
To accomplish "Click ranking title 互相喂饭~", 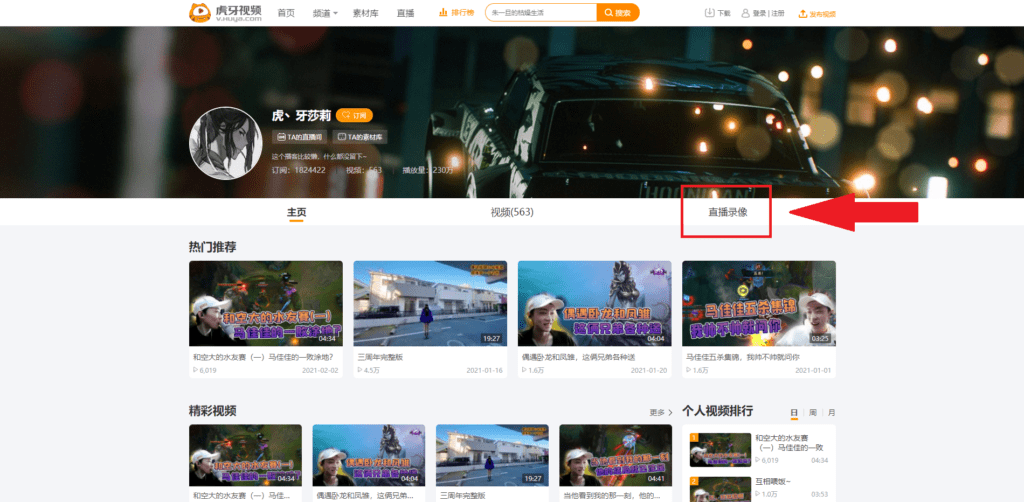I will 773,482.
